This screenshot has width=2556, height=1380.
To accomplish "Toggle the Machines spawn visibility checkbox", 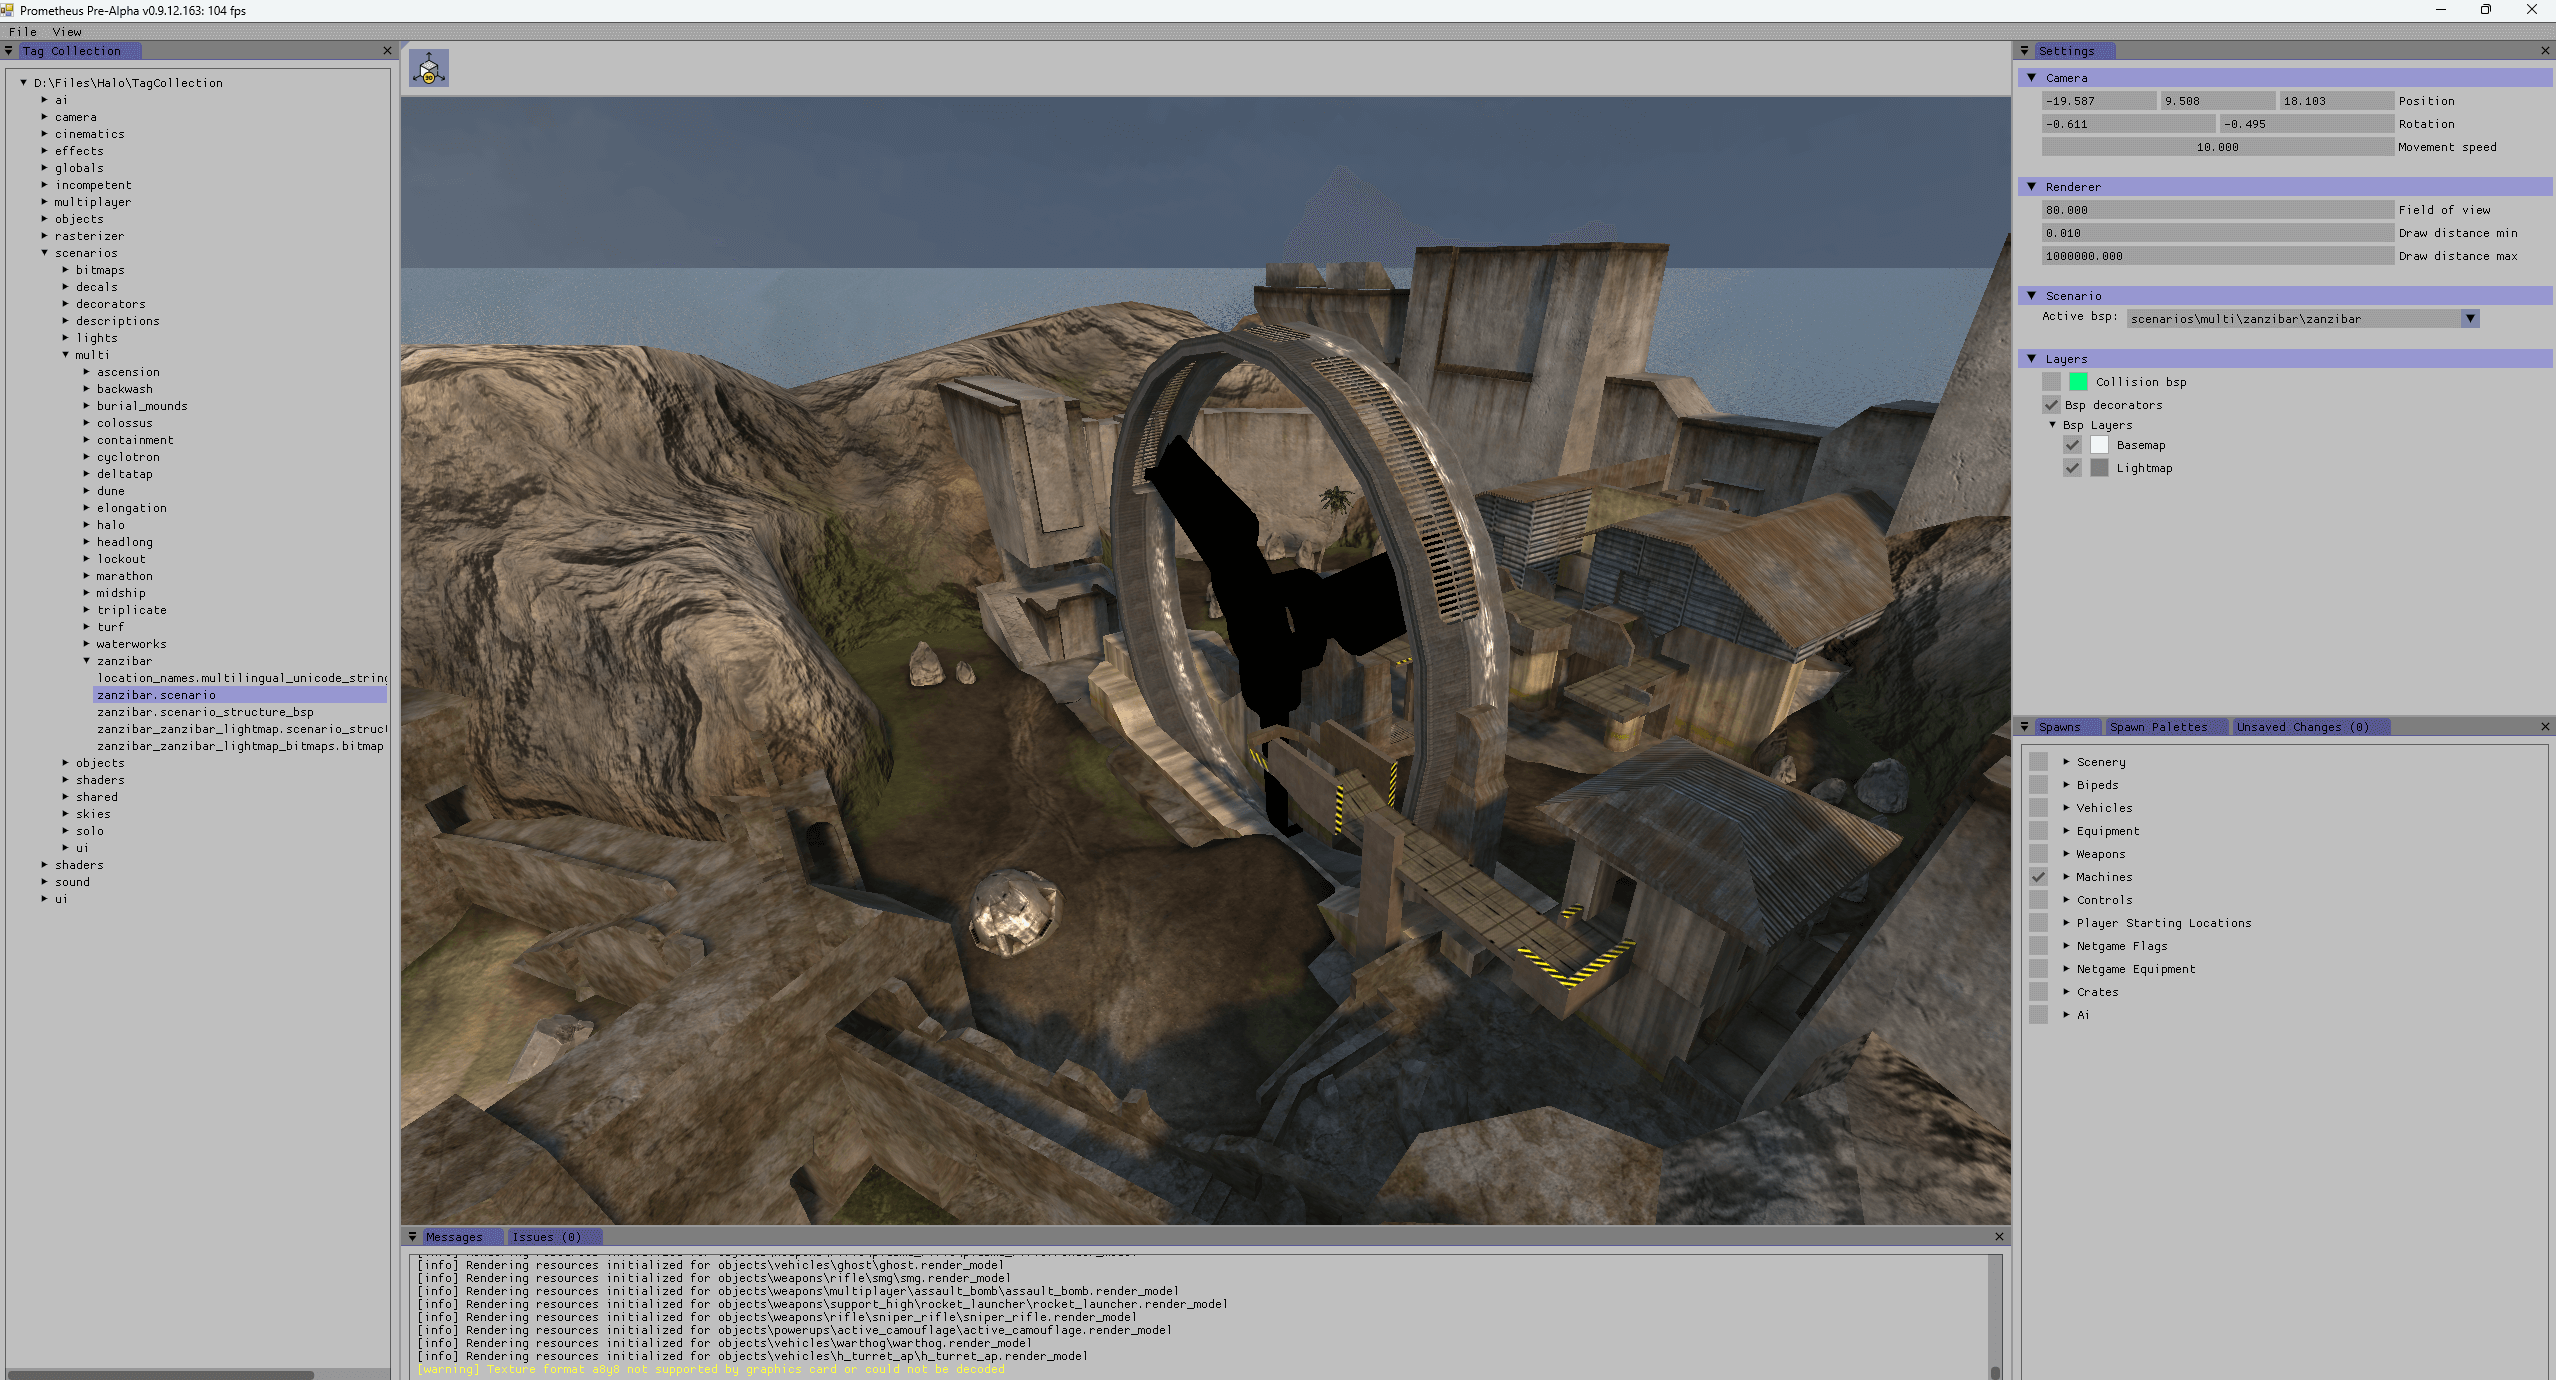I will [x=2038, y=877].
